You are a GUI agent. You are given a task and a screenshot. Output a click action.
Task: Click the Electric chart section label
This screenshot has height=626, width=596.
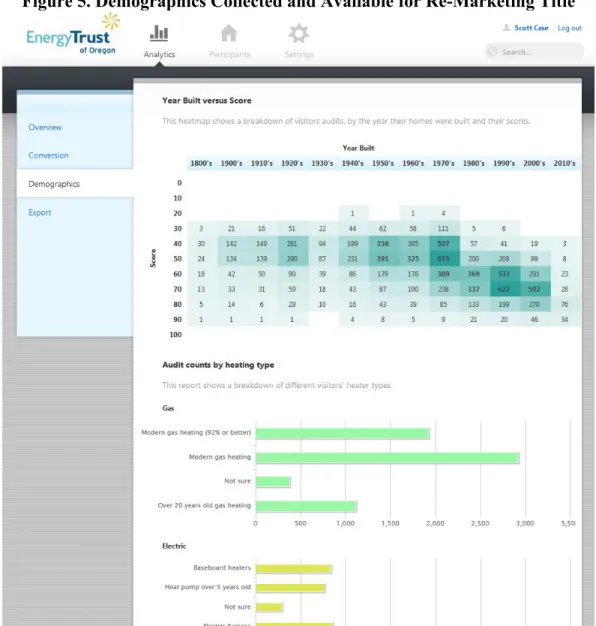(x=174, y=546)
